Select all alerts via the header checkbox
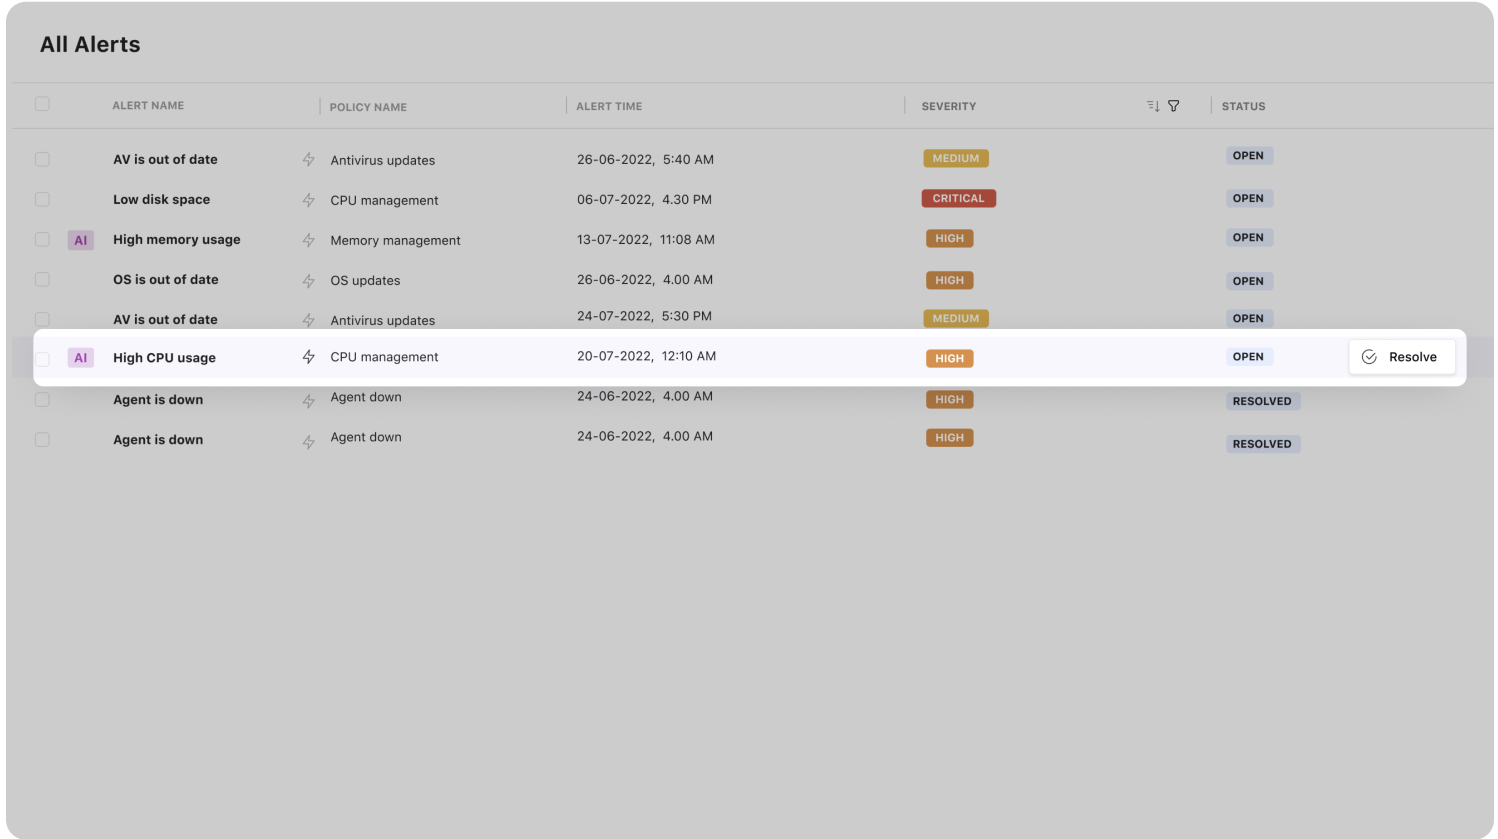1498x839 pixels. tap(42, 103)
